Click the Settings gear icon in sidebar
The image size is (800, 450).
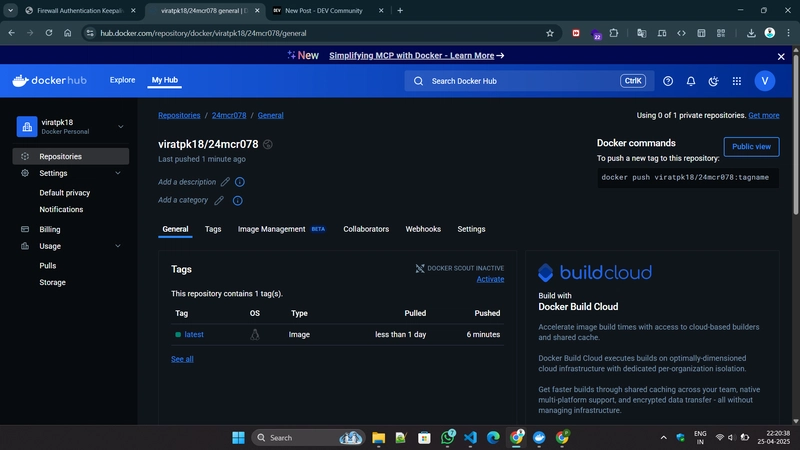click(25, 173)
